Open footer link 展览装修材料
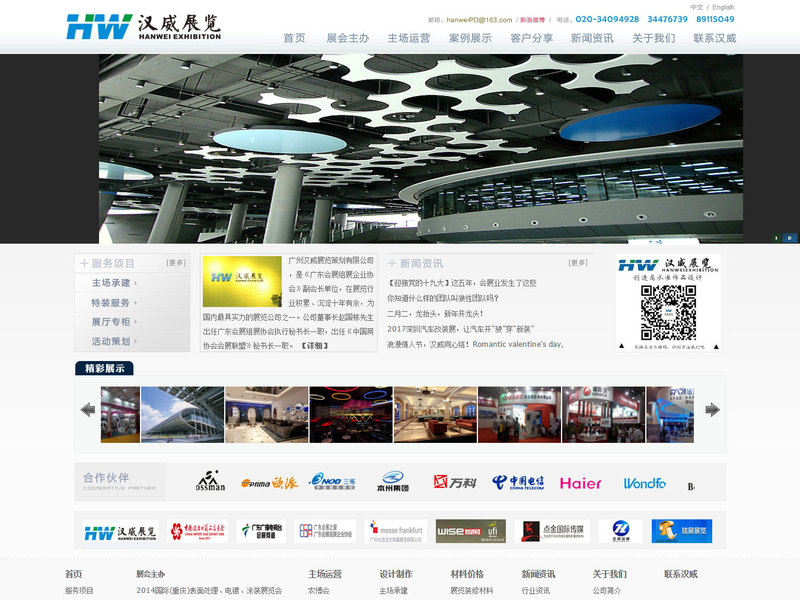Screen dimensions: 800x600 click(471, 590)
